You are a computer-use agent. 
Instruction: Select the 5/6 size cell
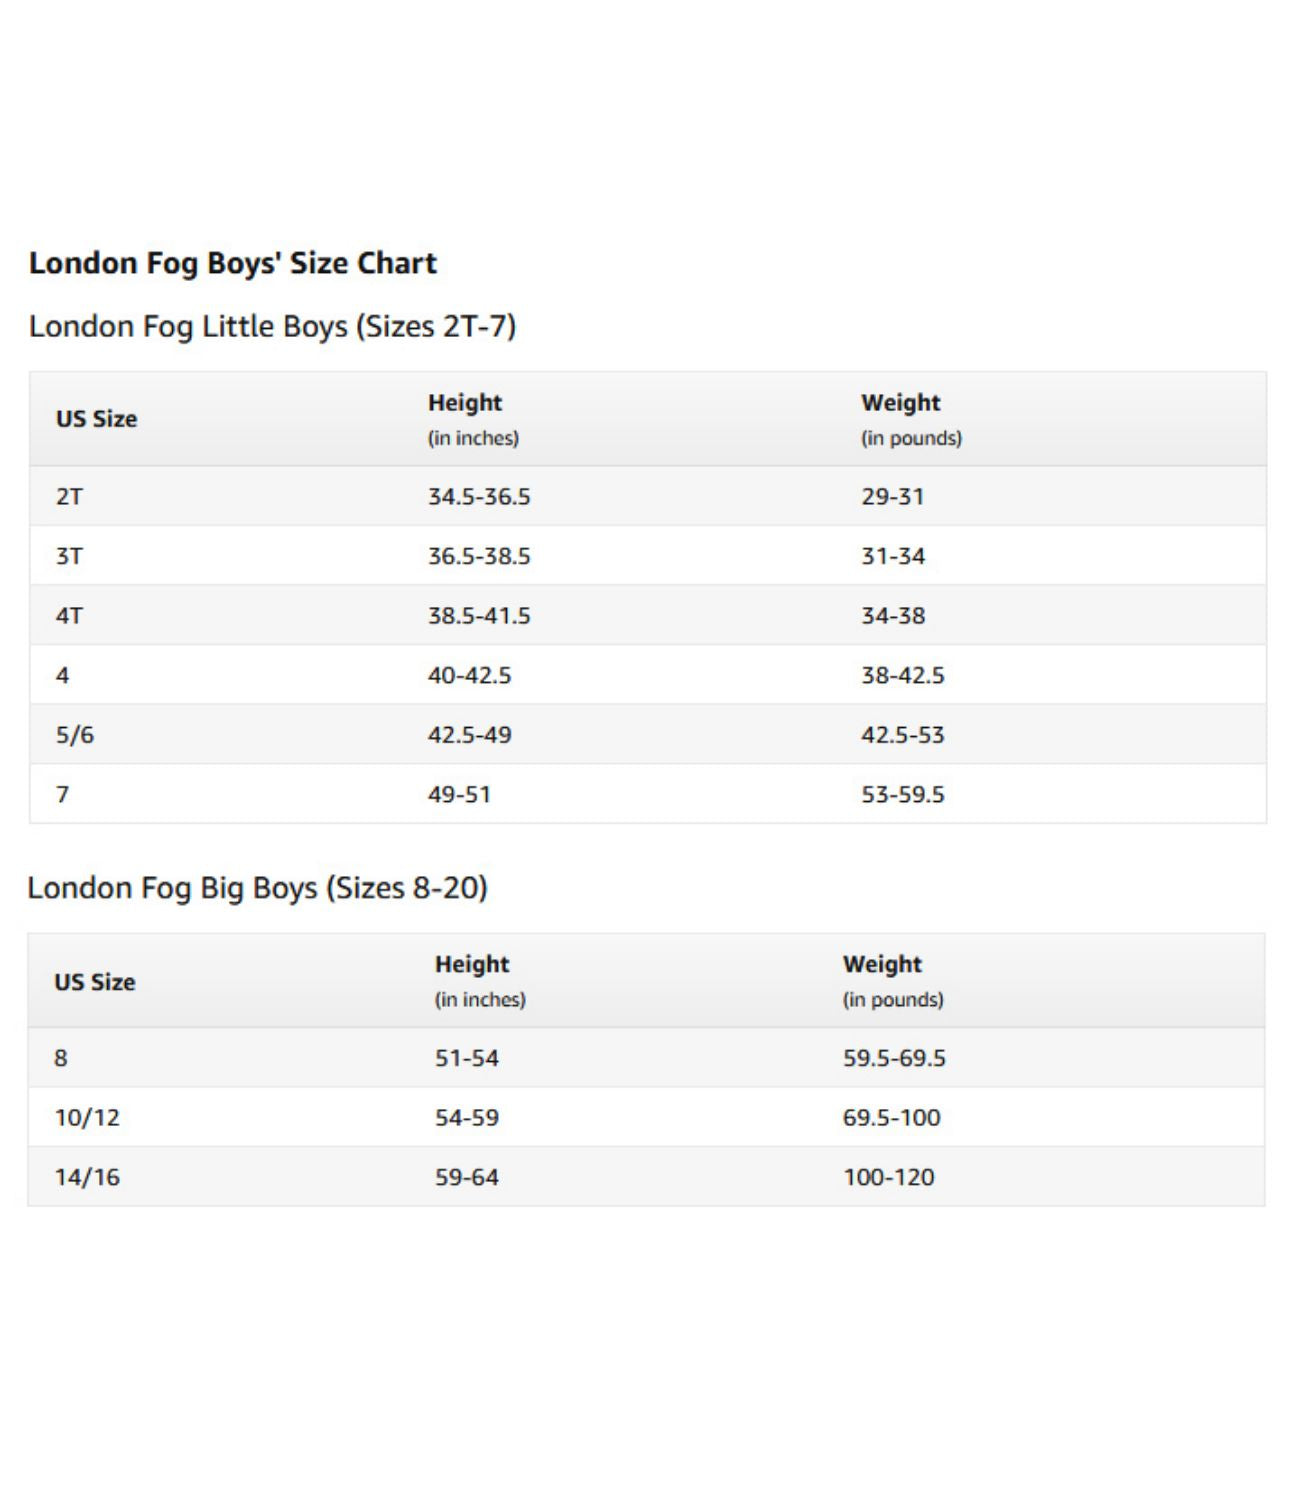(75, 735)
